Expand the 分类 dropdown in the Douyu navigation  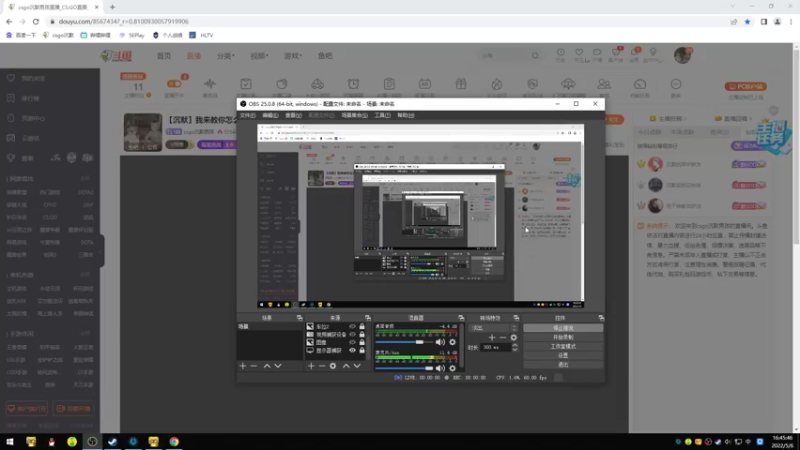(x=226, y=56)
